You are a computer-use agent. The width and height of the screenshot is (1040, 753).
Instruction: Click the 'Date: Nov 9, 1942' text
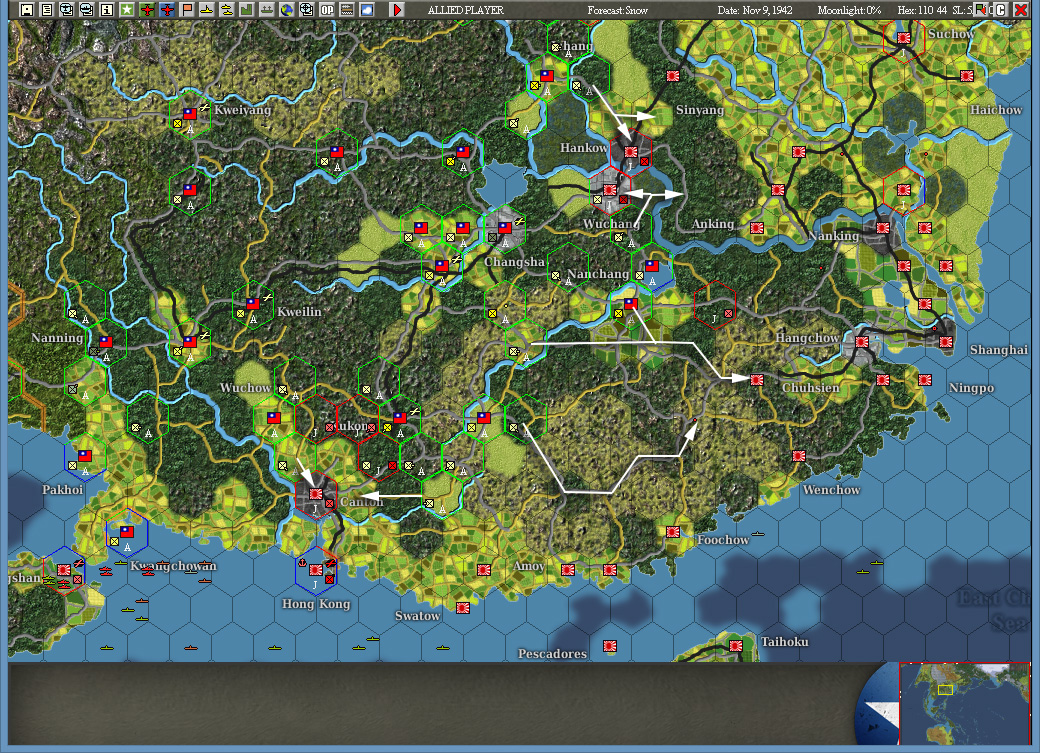coord(755,10)
